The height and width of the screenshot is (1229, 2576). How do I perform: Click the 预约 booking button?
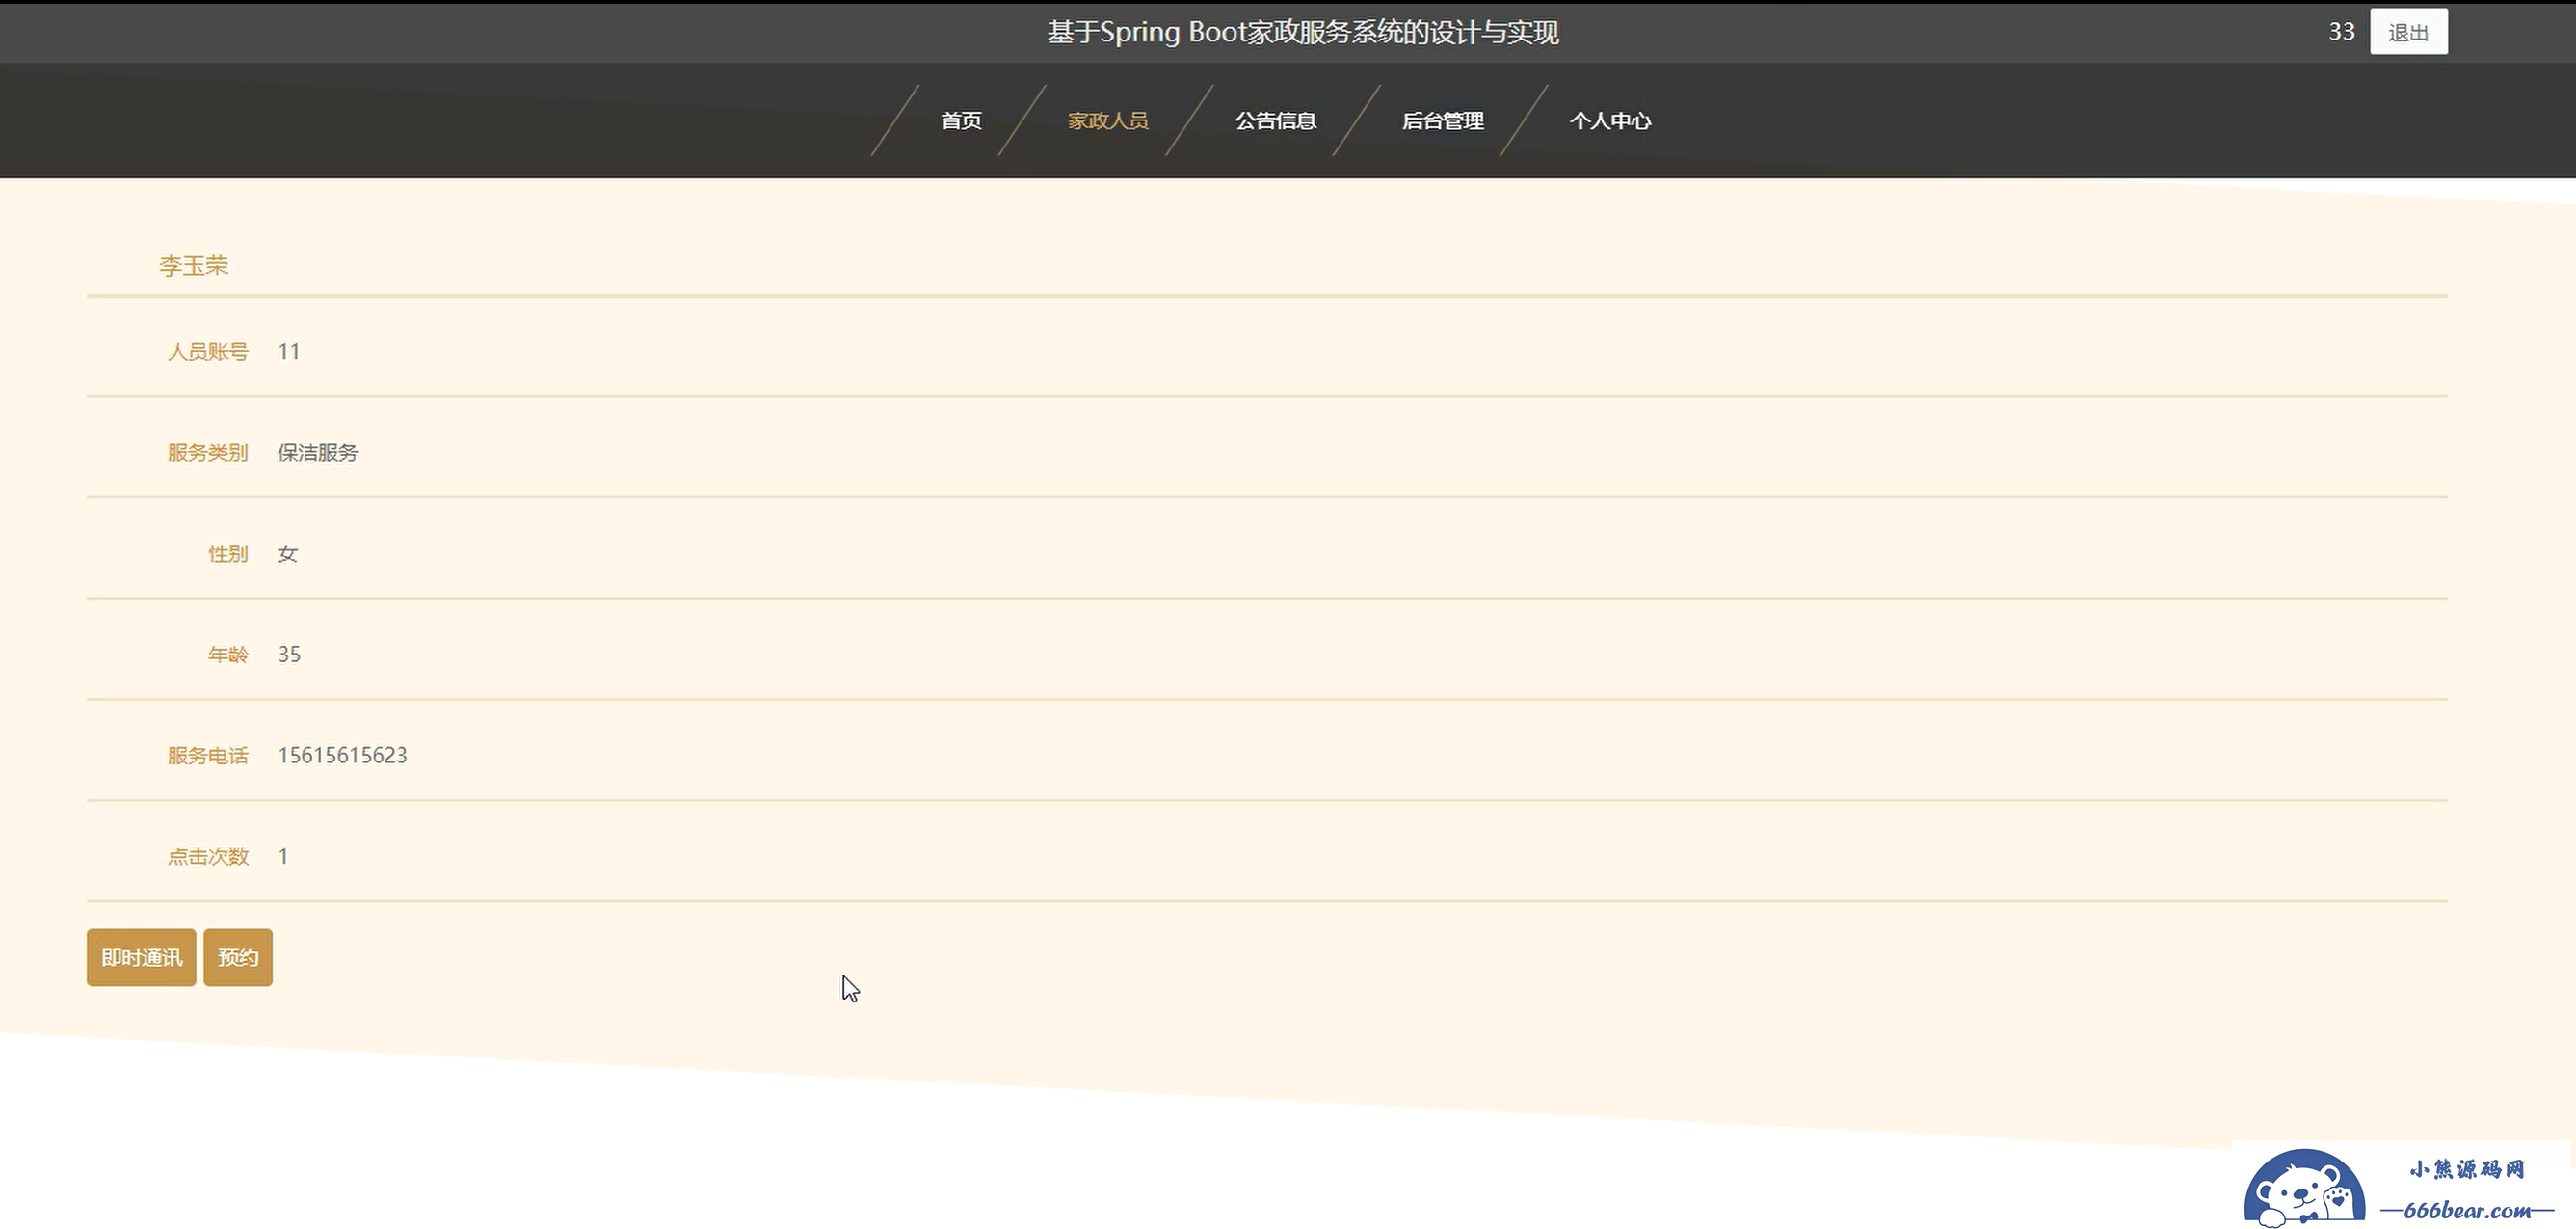pos(238,958)
